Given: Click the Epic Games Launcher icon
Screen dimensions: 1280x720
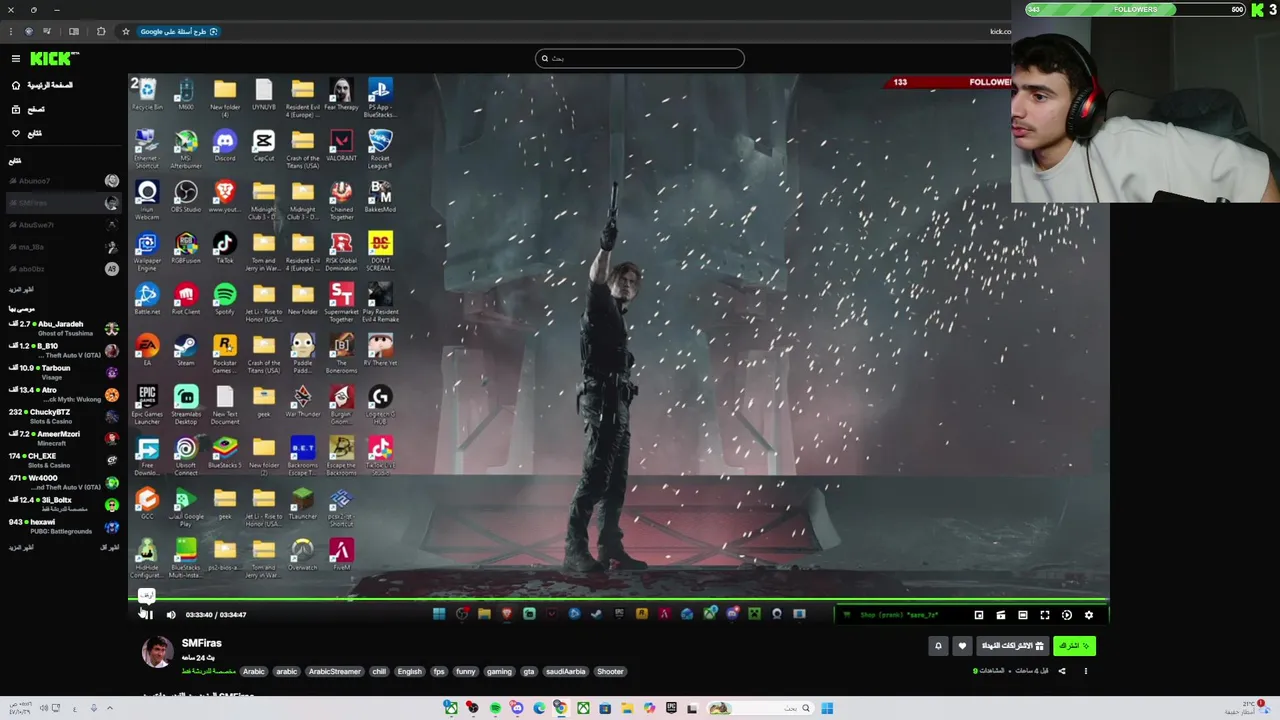Looking at the screenshot, I should tap(147, 405).
